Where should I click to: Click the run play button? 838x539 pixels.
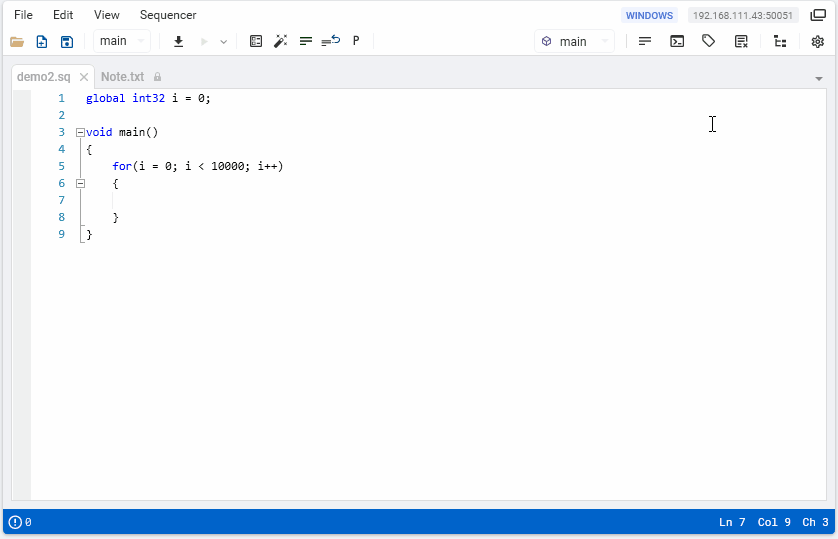pyautogui.click(x=204, y=42)
